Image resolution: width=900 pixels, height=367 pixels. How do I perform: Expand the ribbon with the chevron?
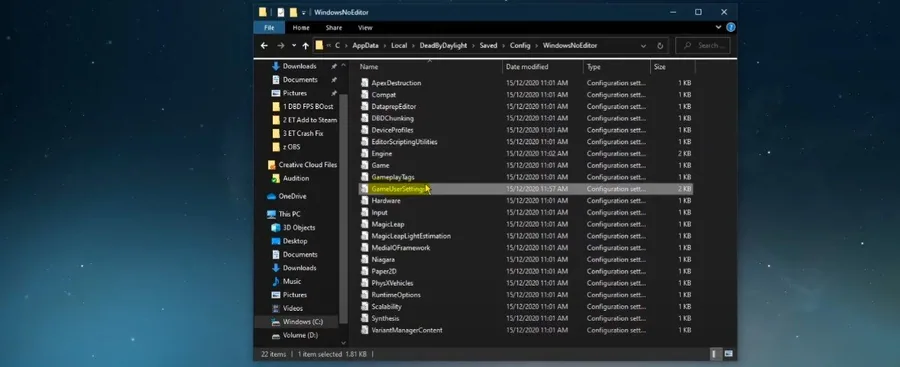718,27
